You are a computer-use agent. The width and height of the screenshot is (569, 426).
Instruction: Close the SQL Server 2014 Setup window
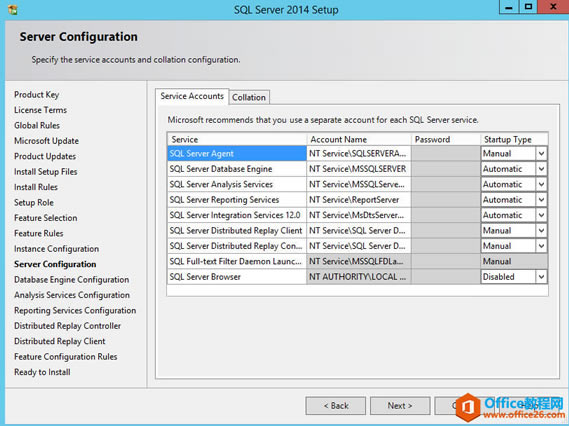point(553,7)
